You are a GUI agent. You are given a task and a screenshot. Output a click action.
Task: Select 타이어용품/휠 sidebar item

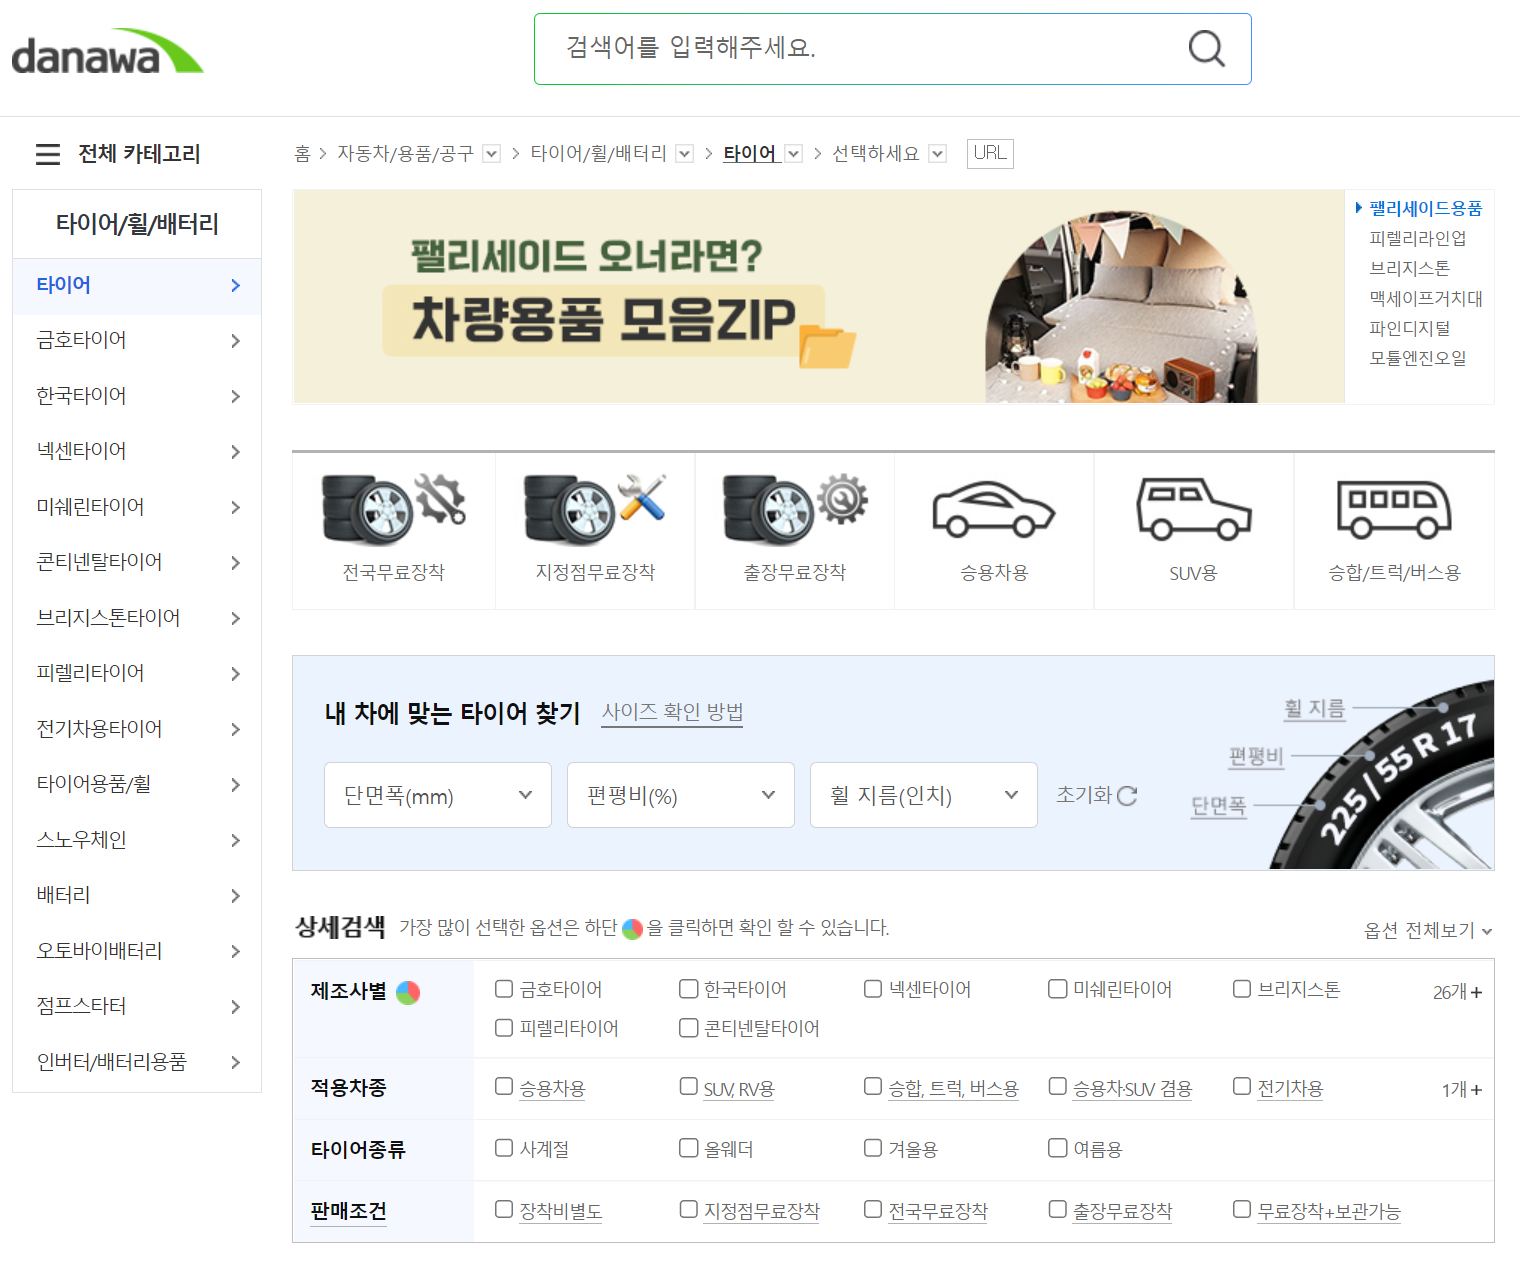pyautogui.click(x=137, y=785)
